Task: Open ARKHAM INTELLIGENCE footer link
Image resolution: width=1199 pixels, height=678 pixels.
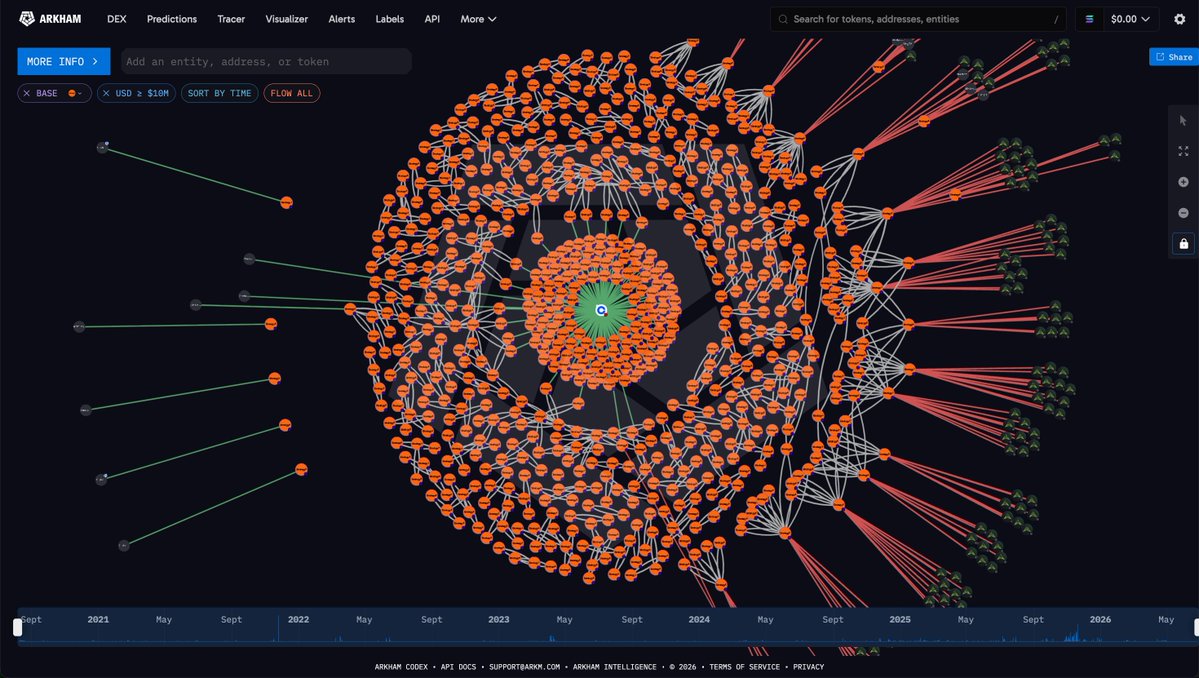Action: click(x=615, y=667)
